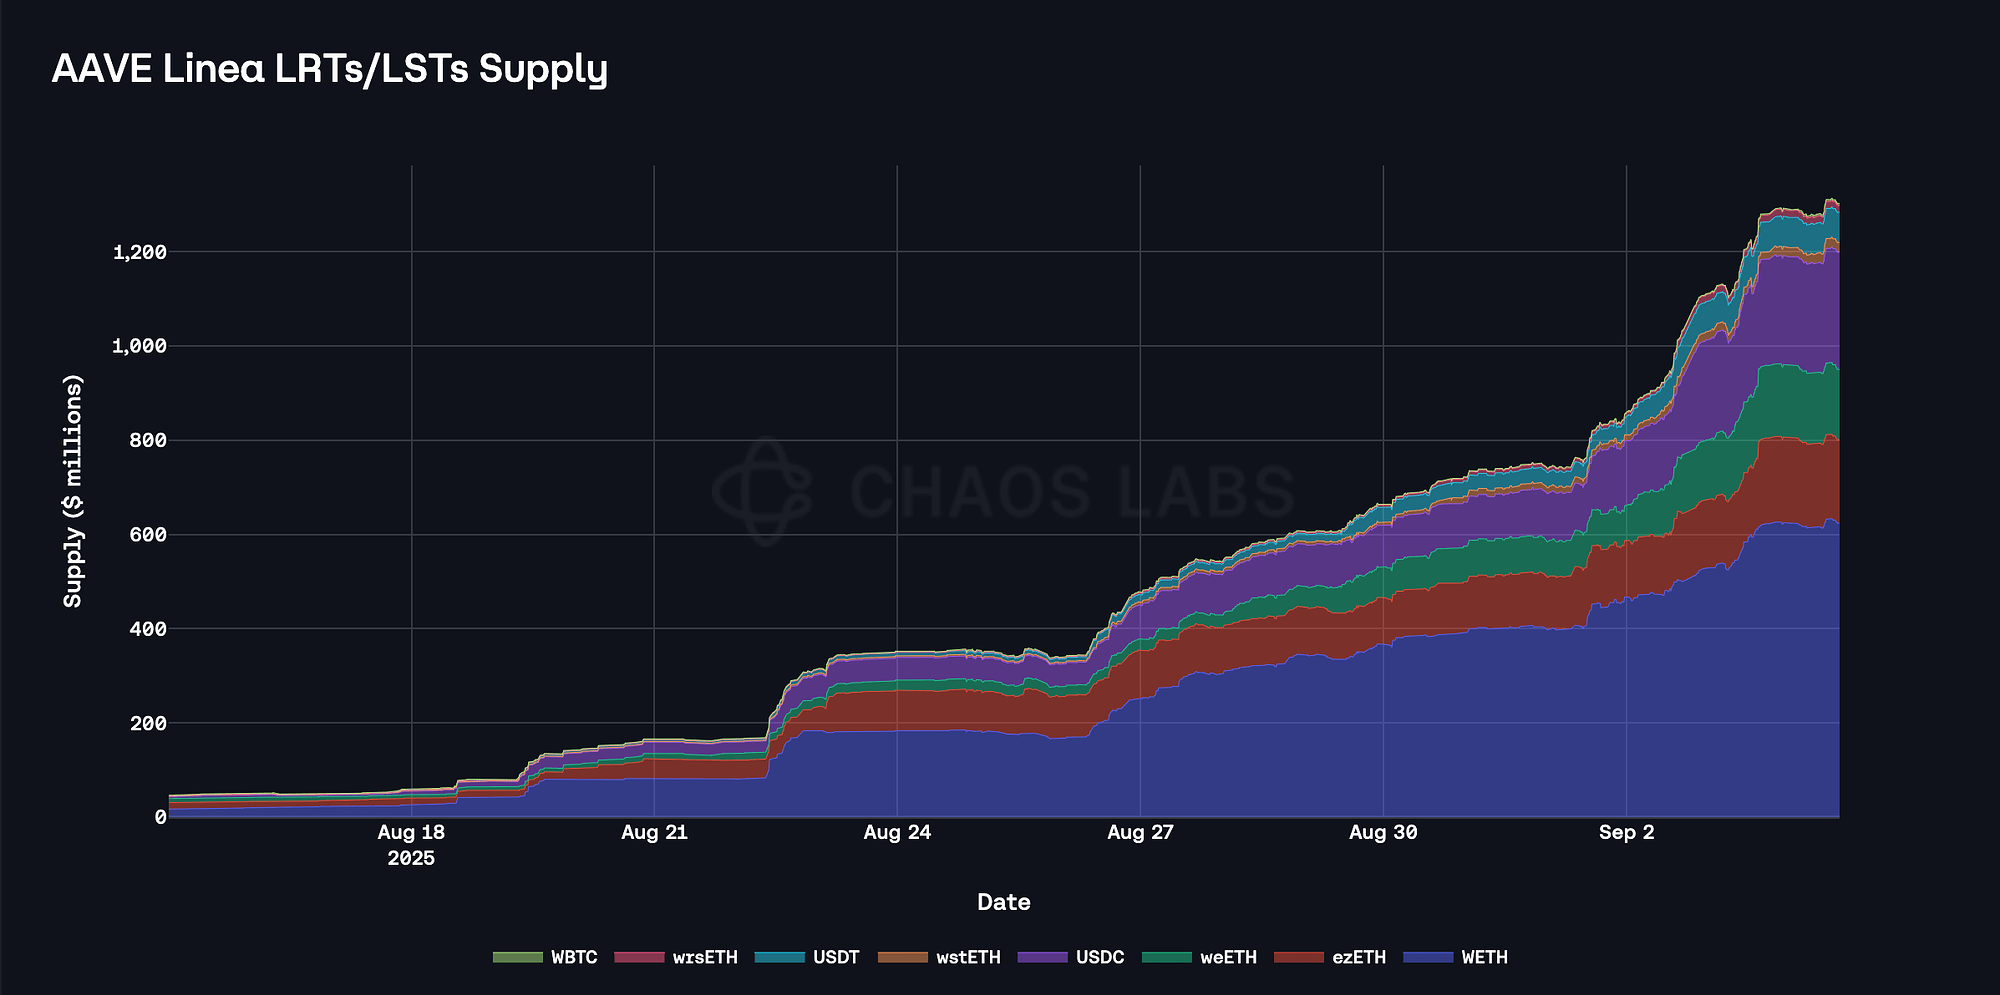This screenshot has width=2000, height=995.
Task: Click the orange wstETH legend color swatch
Action: (x=903, y=957)
